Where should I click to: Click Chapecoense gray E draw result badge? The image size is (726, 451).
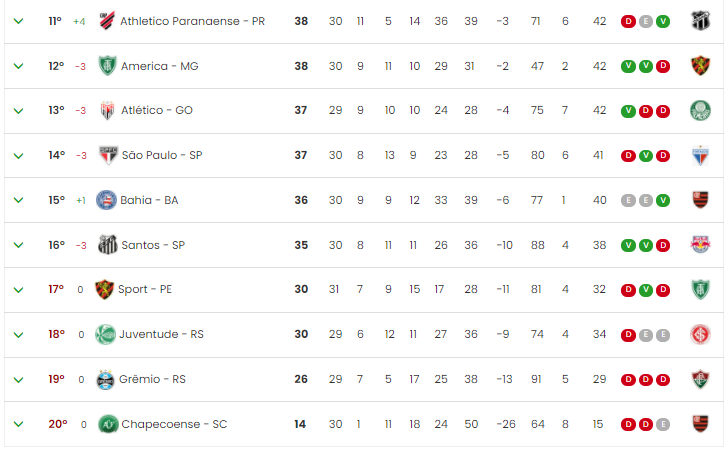point(663,424)
